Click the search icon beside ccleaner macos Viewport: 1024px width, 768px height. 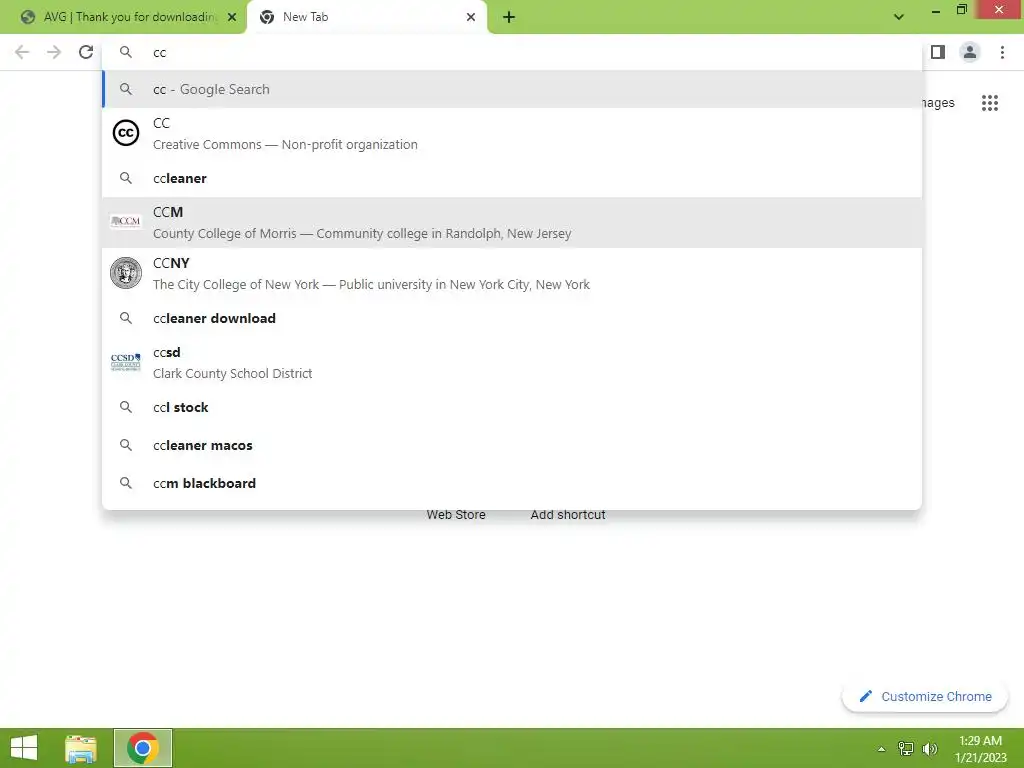125,445
